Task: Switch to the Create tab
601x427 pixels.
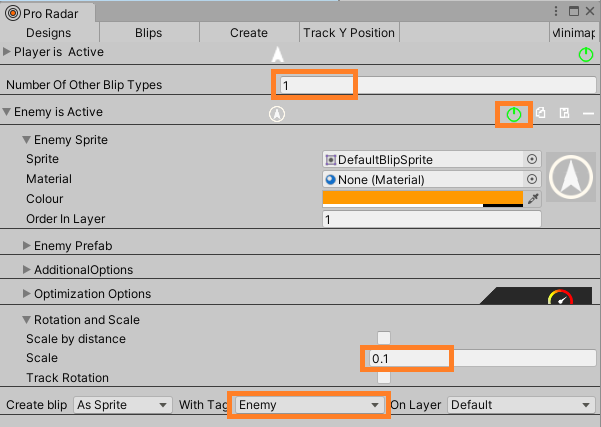Action: coord(249,33)
